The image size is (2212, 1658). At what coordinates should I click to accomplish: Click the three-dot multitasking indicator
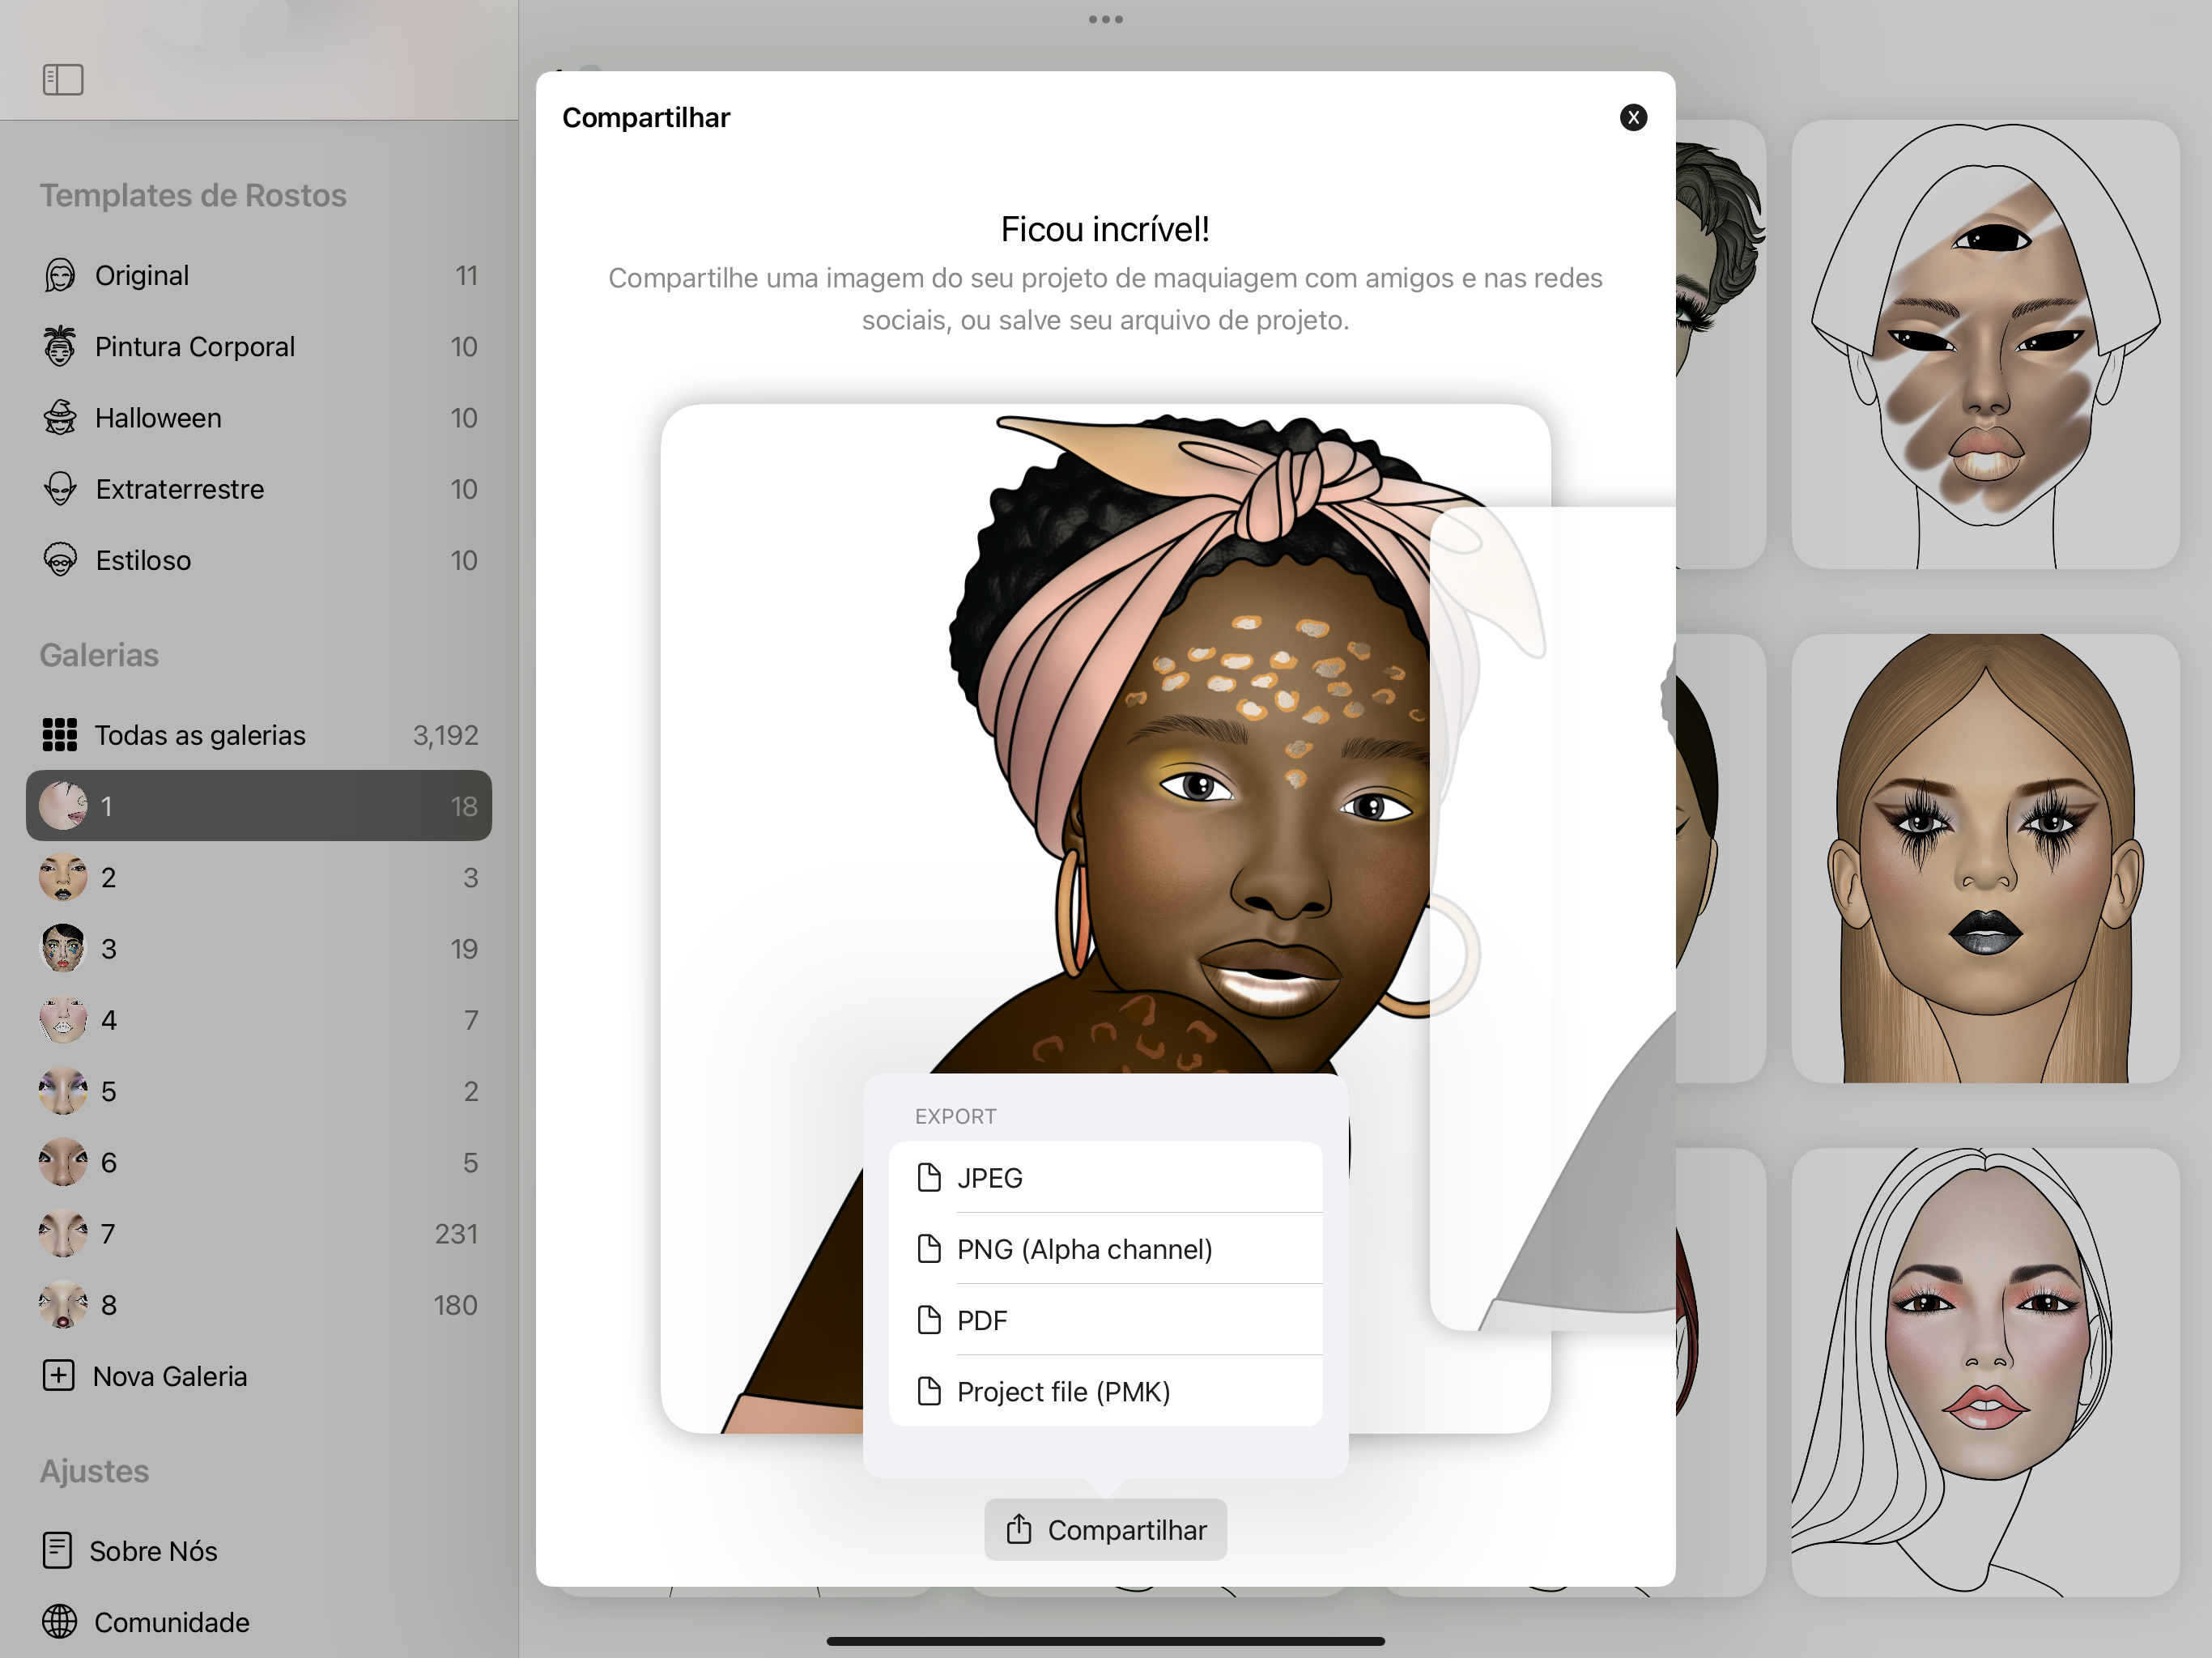click(1105, 19)
